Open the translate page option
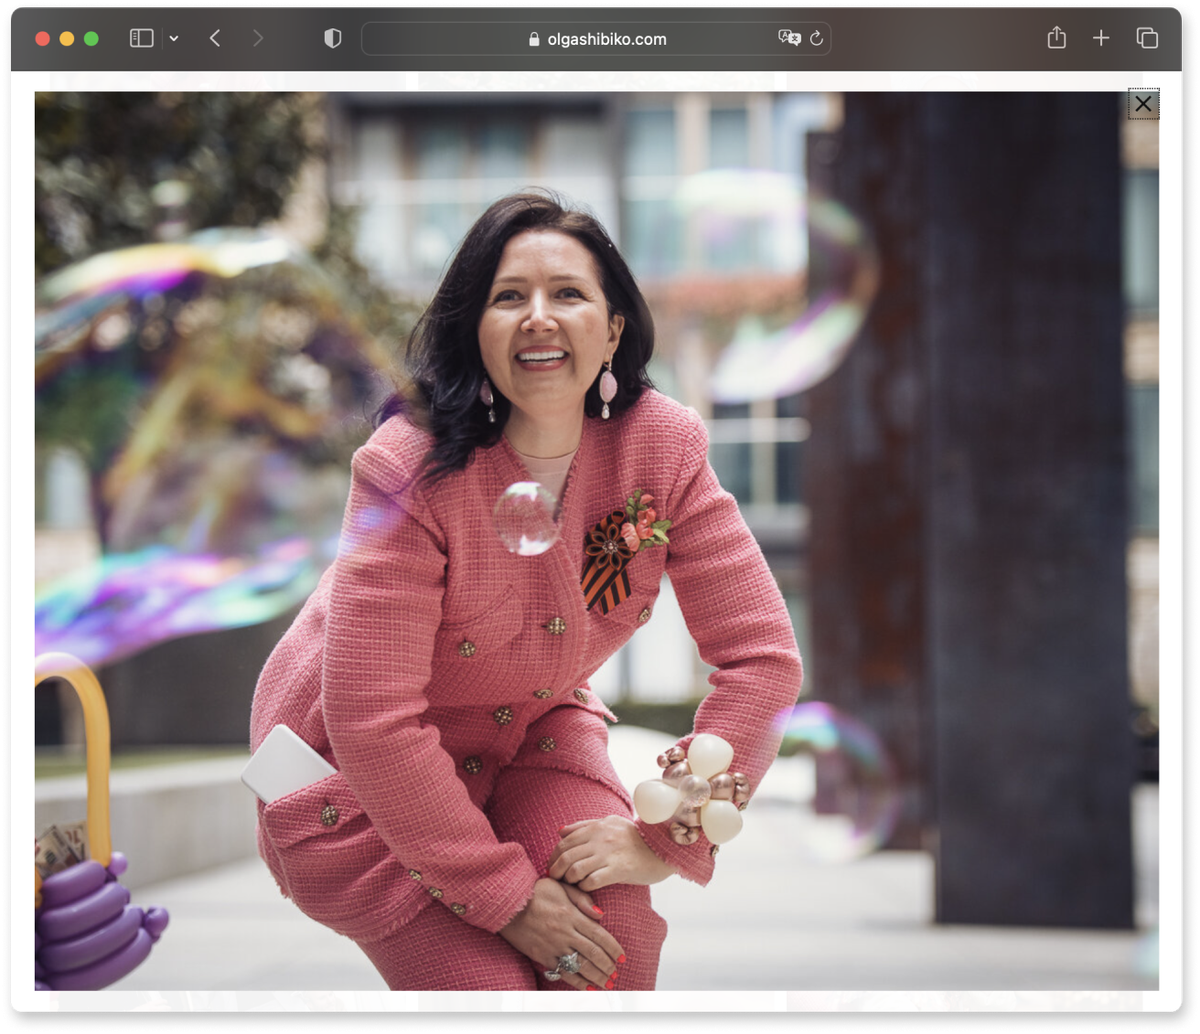Screen dimensions: 1200x1034 (x=789, y=38)
